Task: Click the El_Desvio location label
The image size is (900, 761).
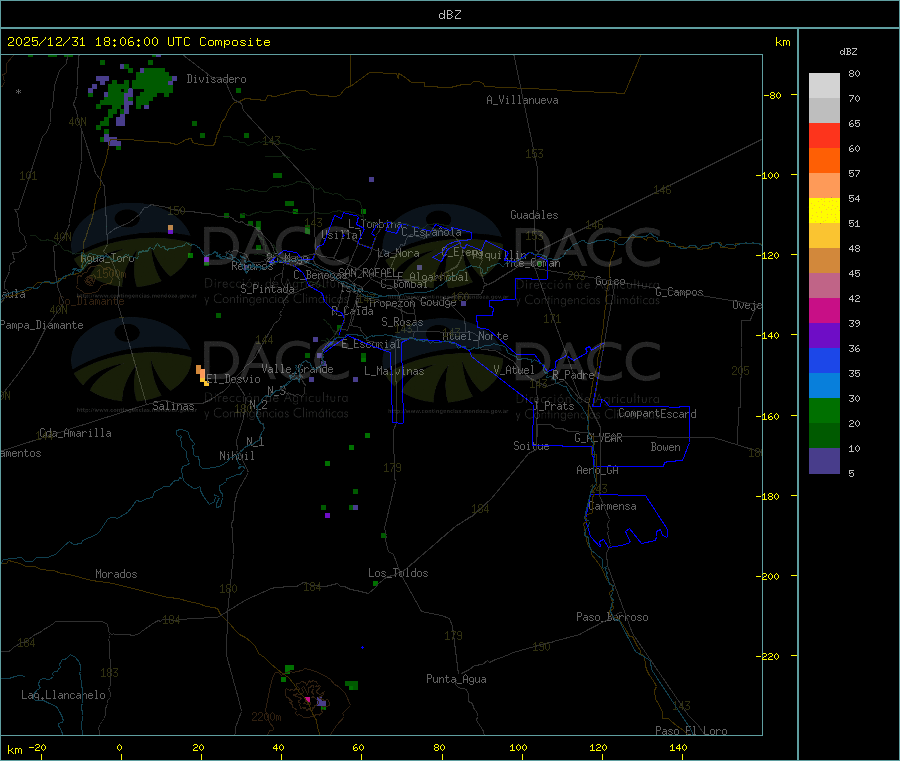Action: pyautogui.click(x=234, y=379)
